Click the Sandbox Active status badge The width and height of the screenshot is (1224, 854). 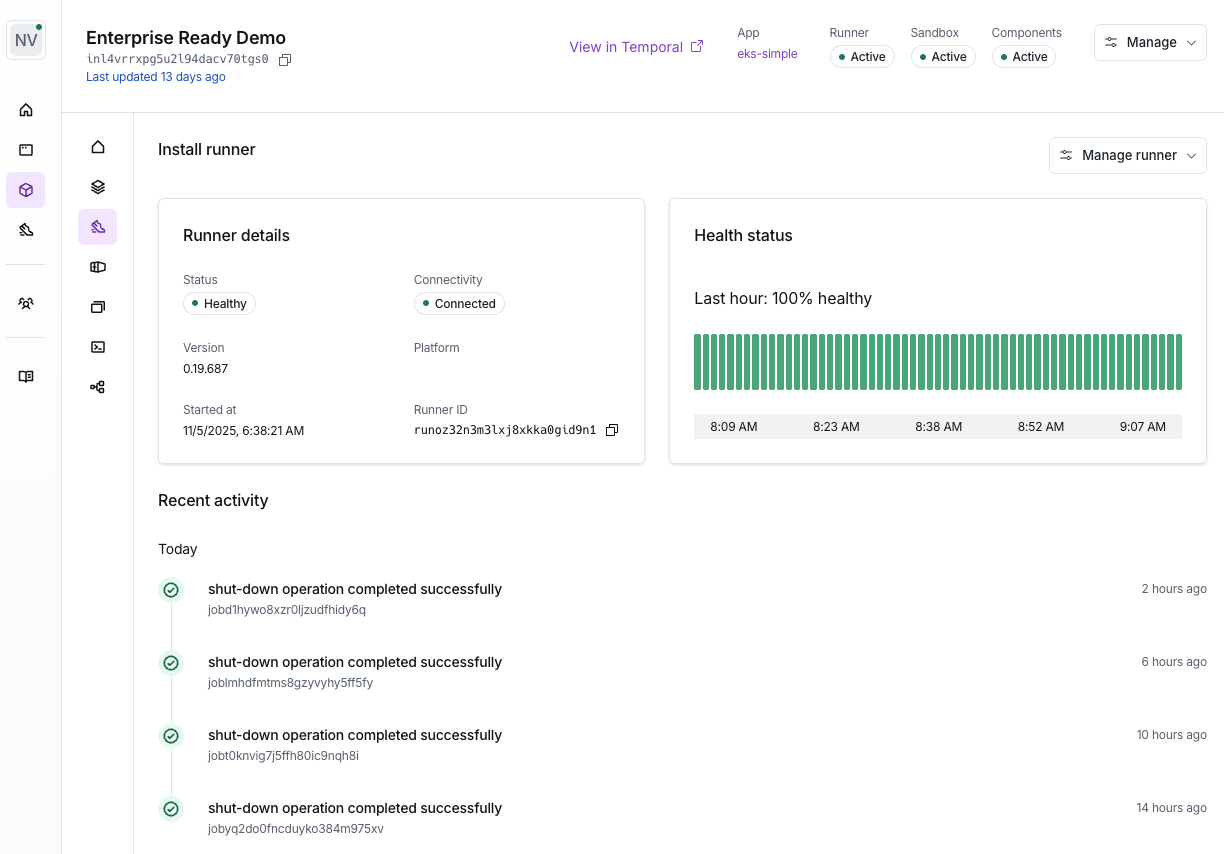pyautogui.click(x=942, y=57)
